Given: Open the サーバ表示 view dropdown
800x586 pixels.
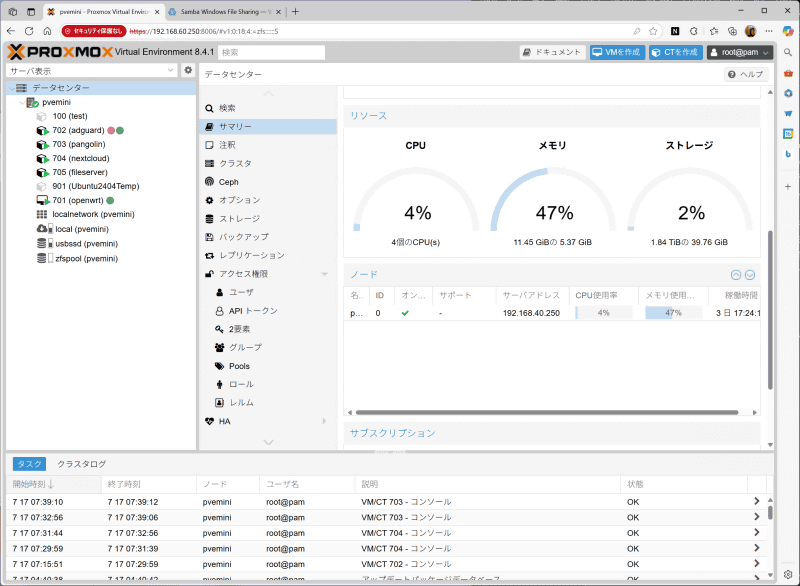Looking at the screenshot, I should coord(170,70).
